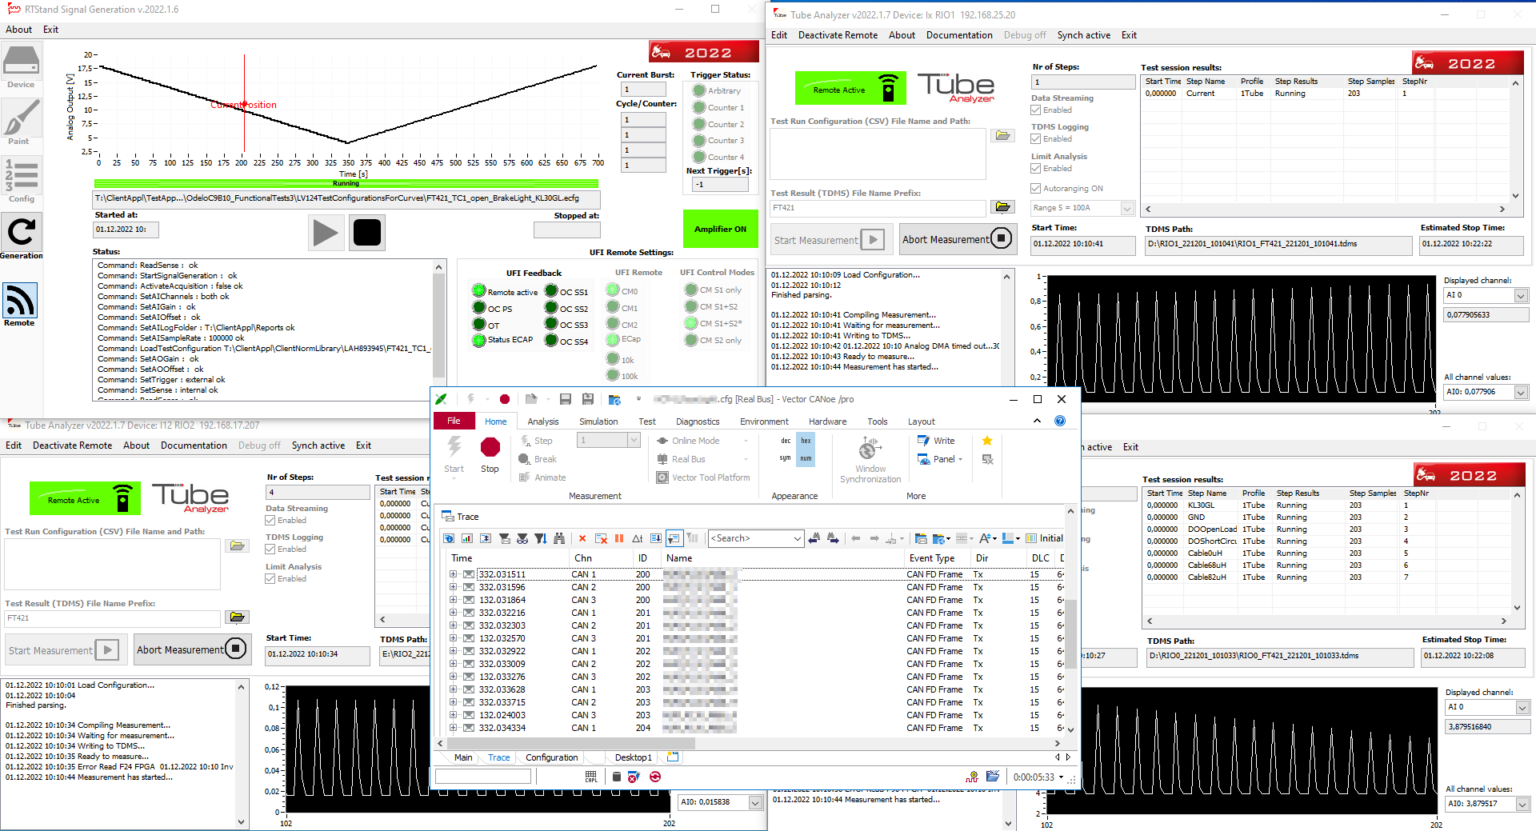The height and width of the screenshot is (831, 1536).
Task: Toggle the Autoranging ON checkbox
Action: coord(1036,188)
